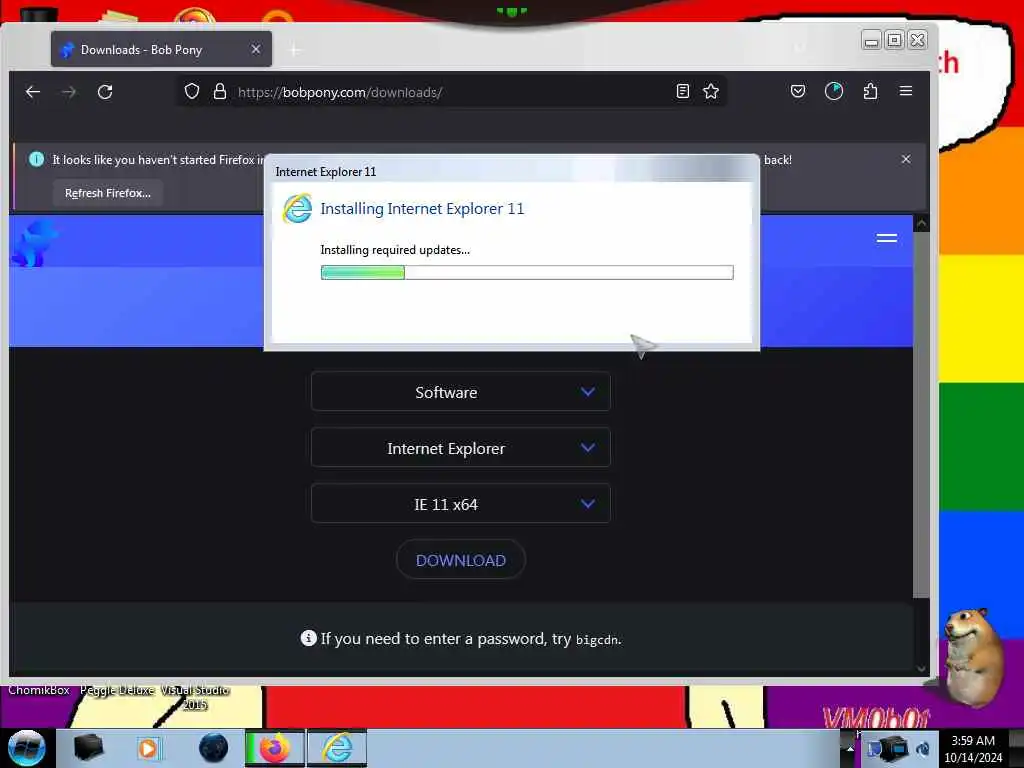View site security via the padlock icon

point(220,91)
